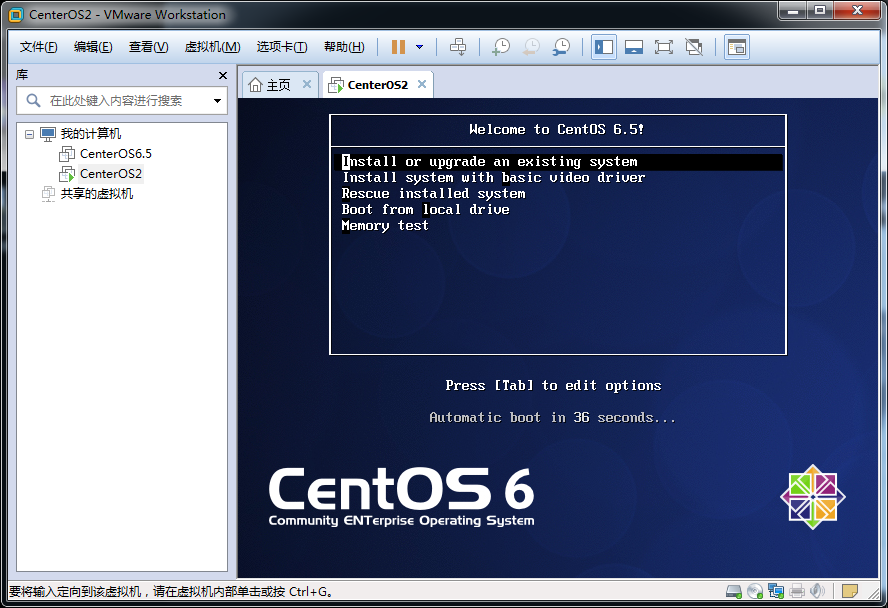Open the library search dropdown arrow
Image resolution: width=888 pixels, height=608 pixels.
coord(217,101)
